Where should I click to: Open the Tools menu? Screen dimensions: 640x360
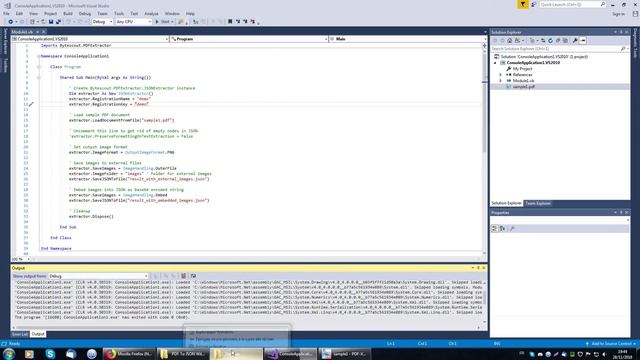point(119,13)
